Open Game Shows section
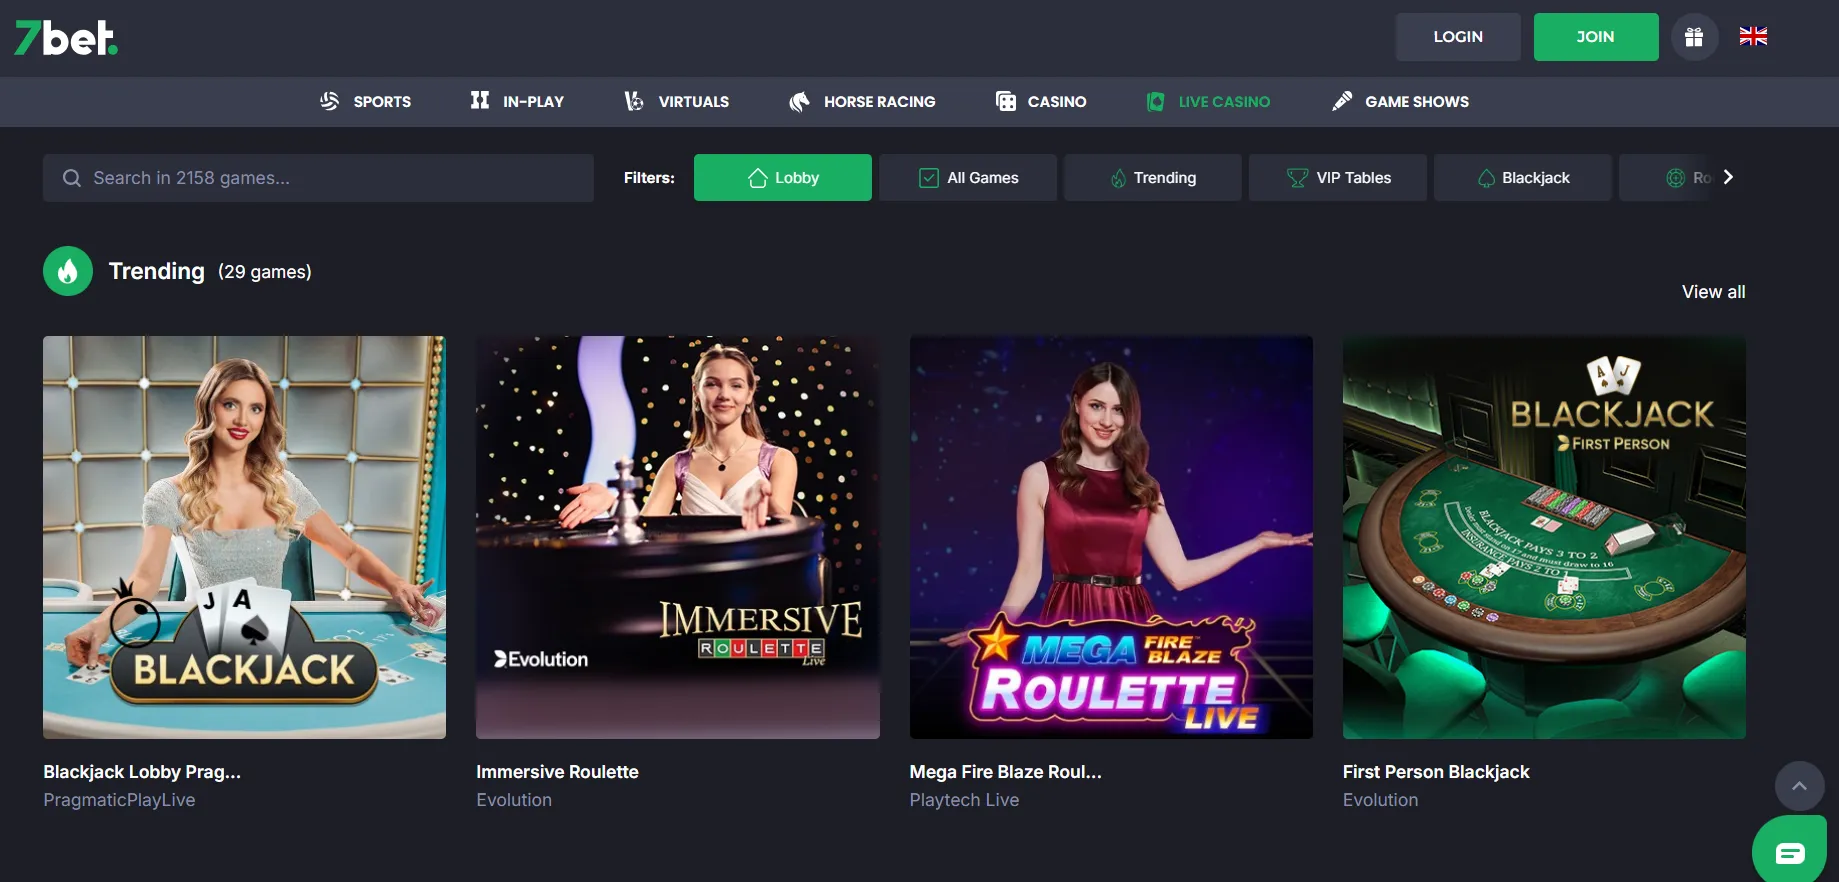The width and height of the screenshot is (1839, 882). coord(1401,101)
